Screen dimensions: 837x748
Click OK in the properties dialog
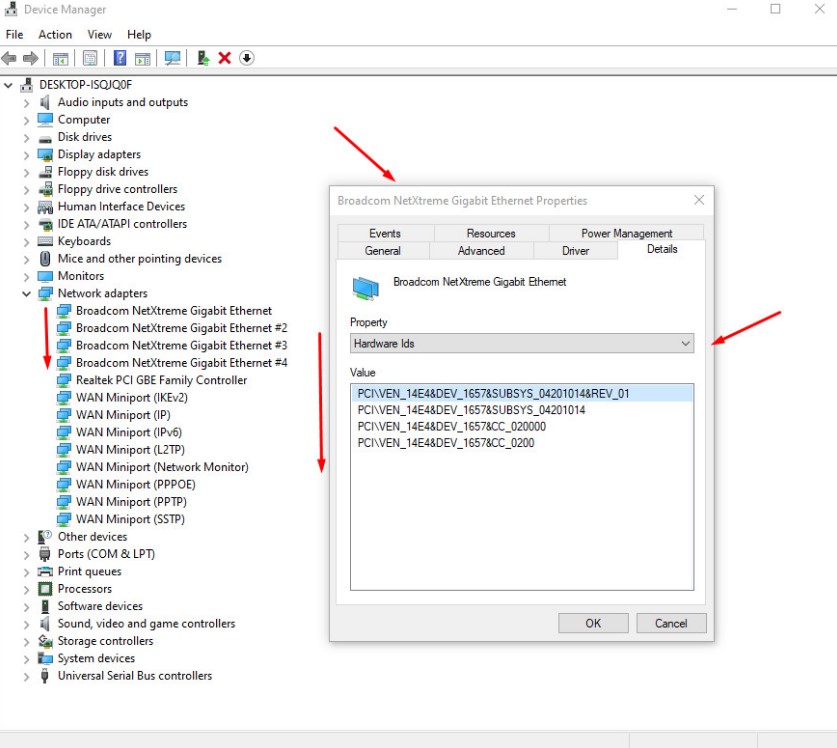(593, 623)
